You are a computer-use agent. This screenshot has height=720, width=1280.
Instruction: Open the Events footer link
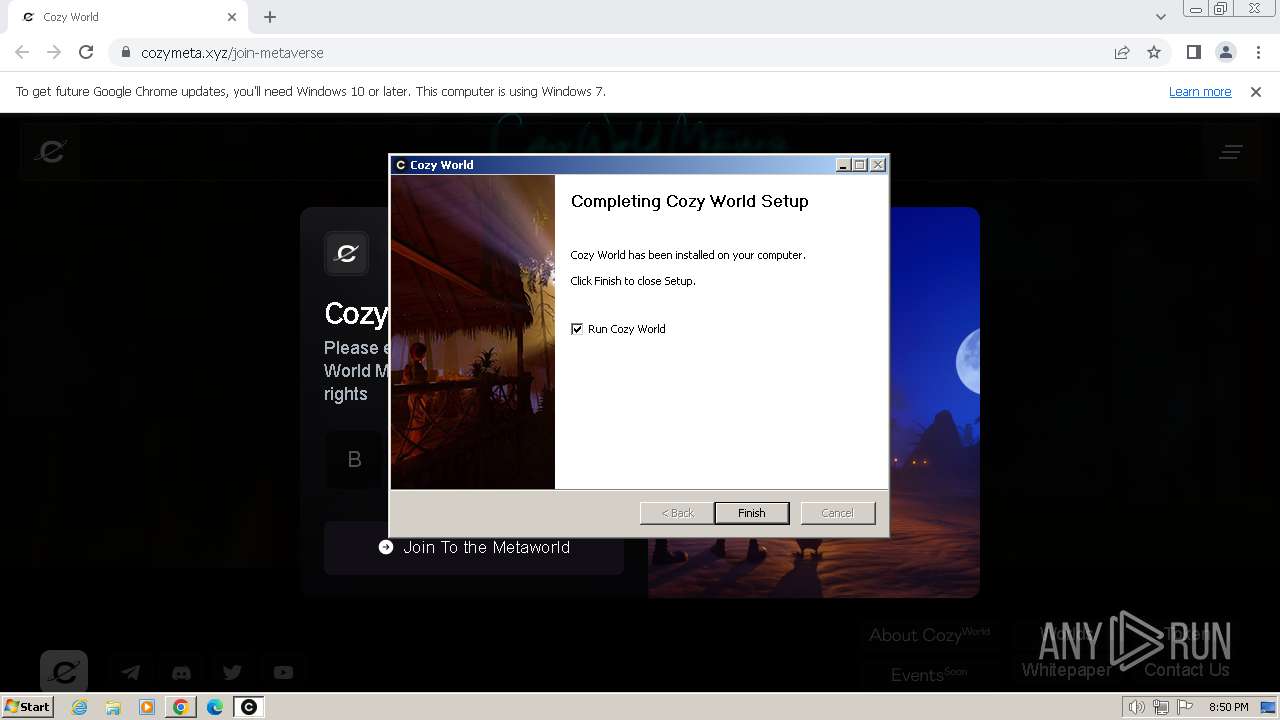pyautogui.click(x=929, y=674)
